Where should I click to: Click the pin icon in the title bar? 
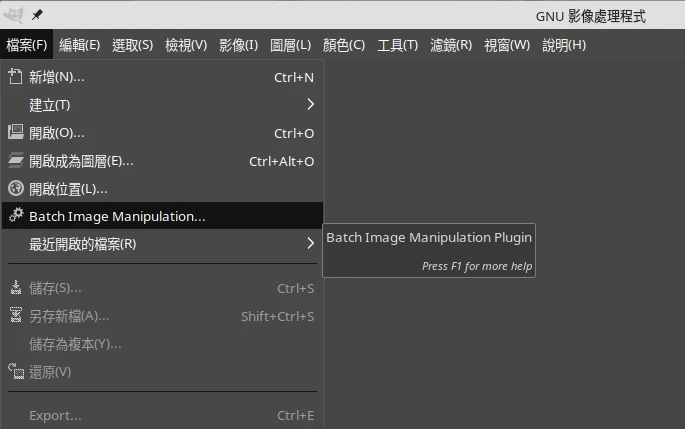click(37, 15)
